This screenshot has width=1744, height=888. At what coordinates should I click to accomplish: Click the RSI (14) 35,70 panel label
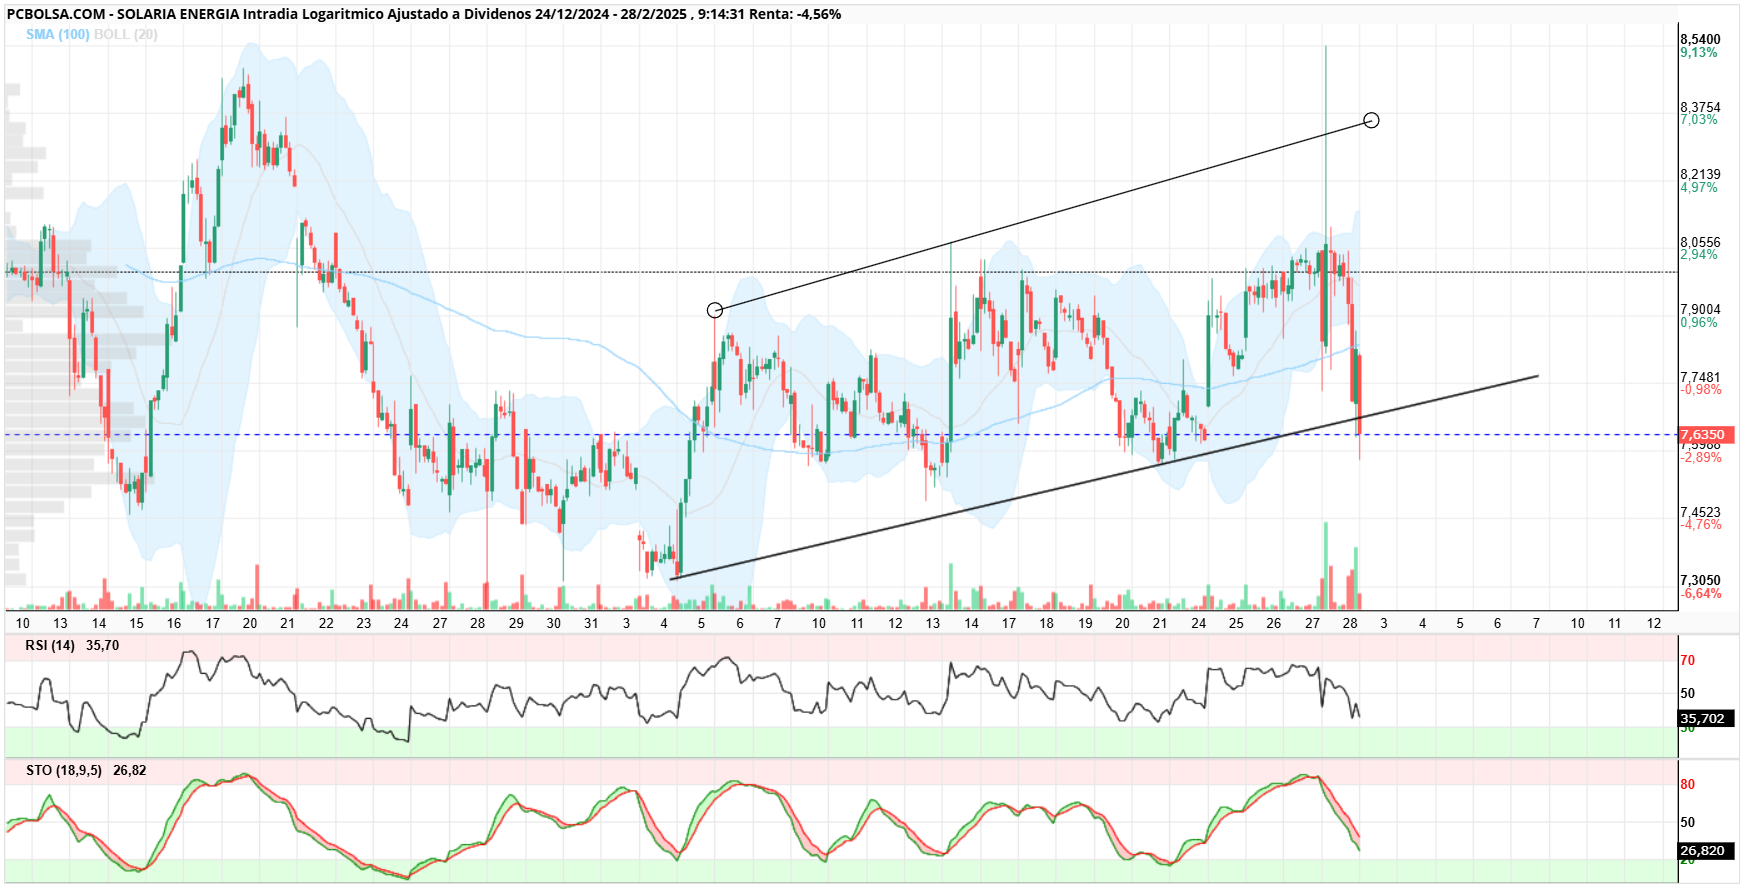pos(72,645)
